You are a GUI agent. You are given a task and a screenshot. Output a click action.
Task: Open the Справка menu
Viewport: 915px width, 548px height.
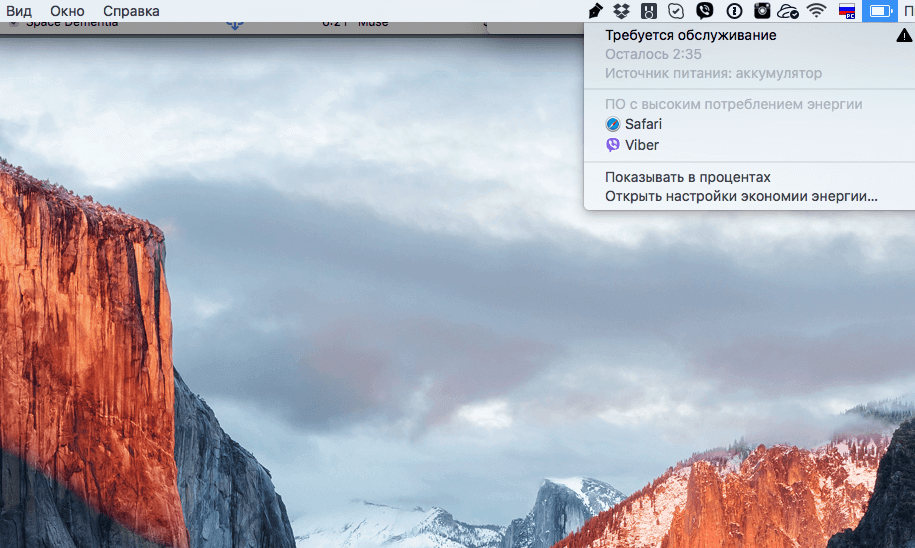(131, 11)
